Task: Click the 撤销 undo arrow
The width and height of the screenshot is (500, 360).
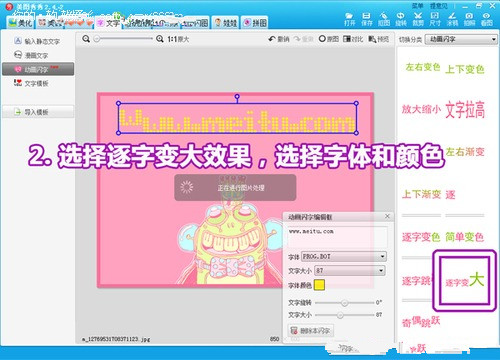Action: tap(279, 39)
